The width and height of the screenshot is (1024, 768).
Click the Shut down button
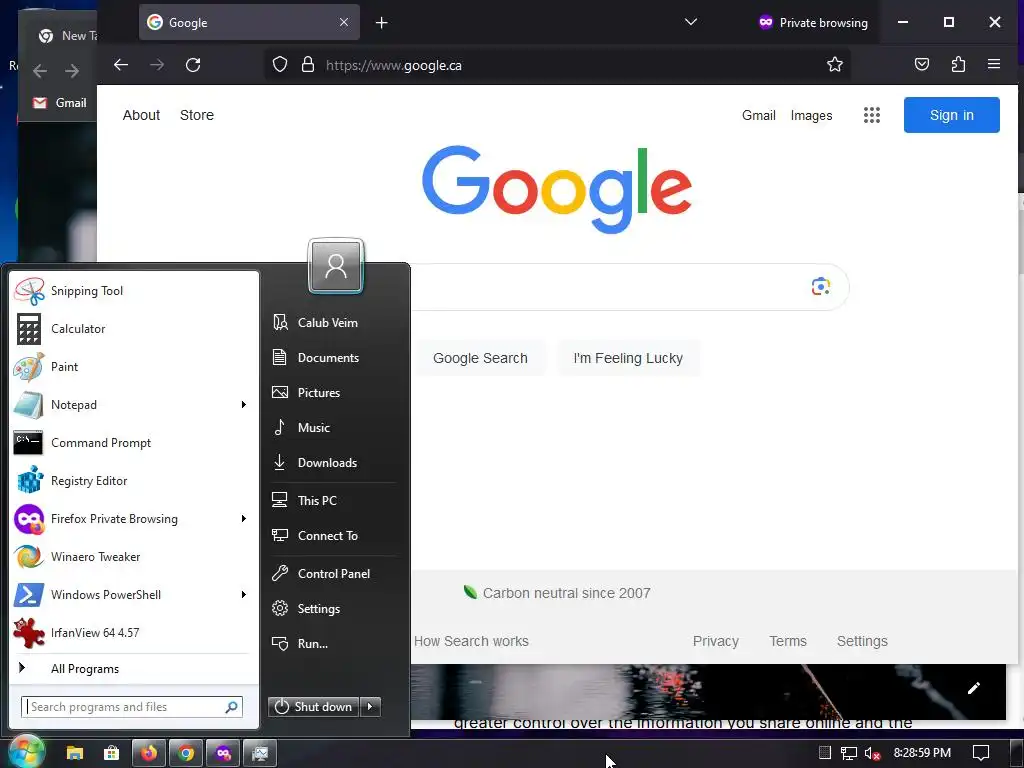pyautogui.click(x=313, y=707)
